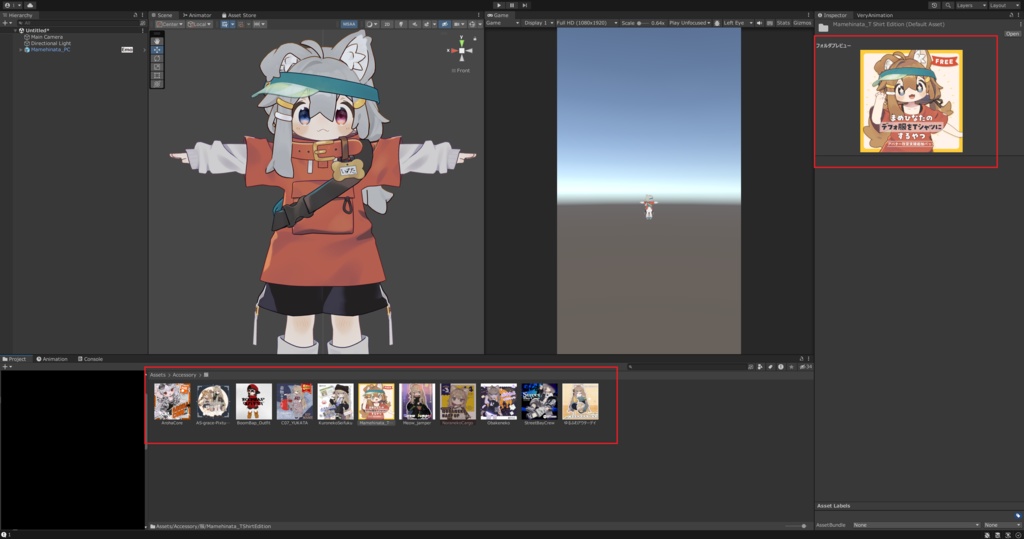Toggle scene audio icon
This screenshot has width=1024, height=539.
click(x=415, y=24)
